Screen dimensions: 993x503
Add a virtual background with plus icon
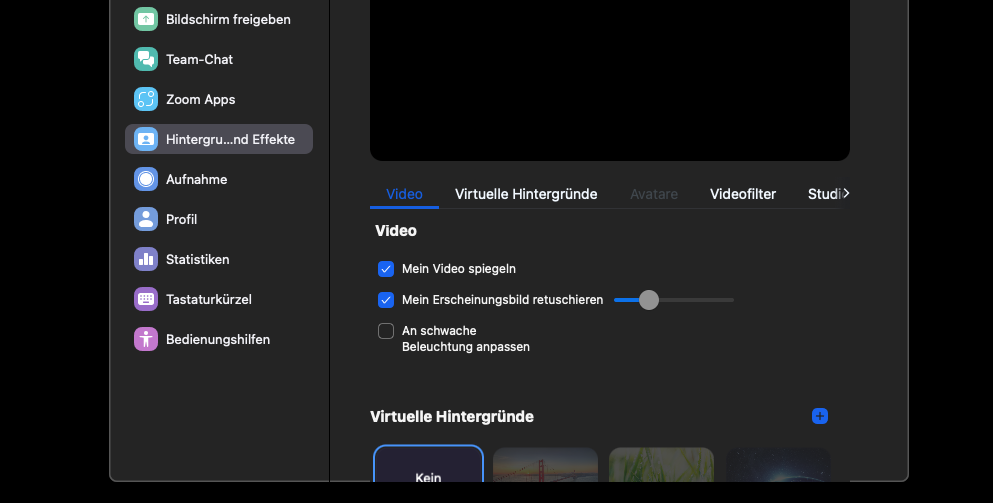tap(819, 416)
